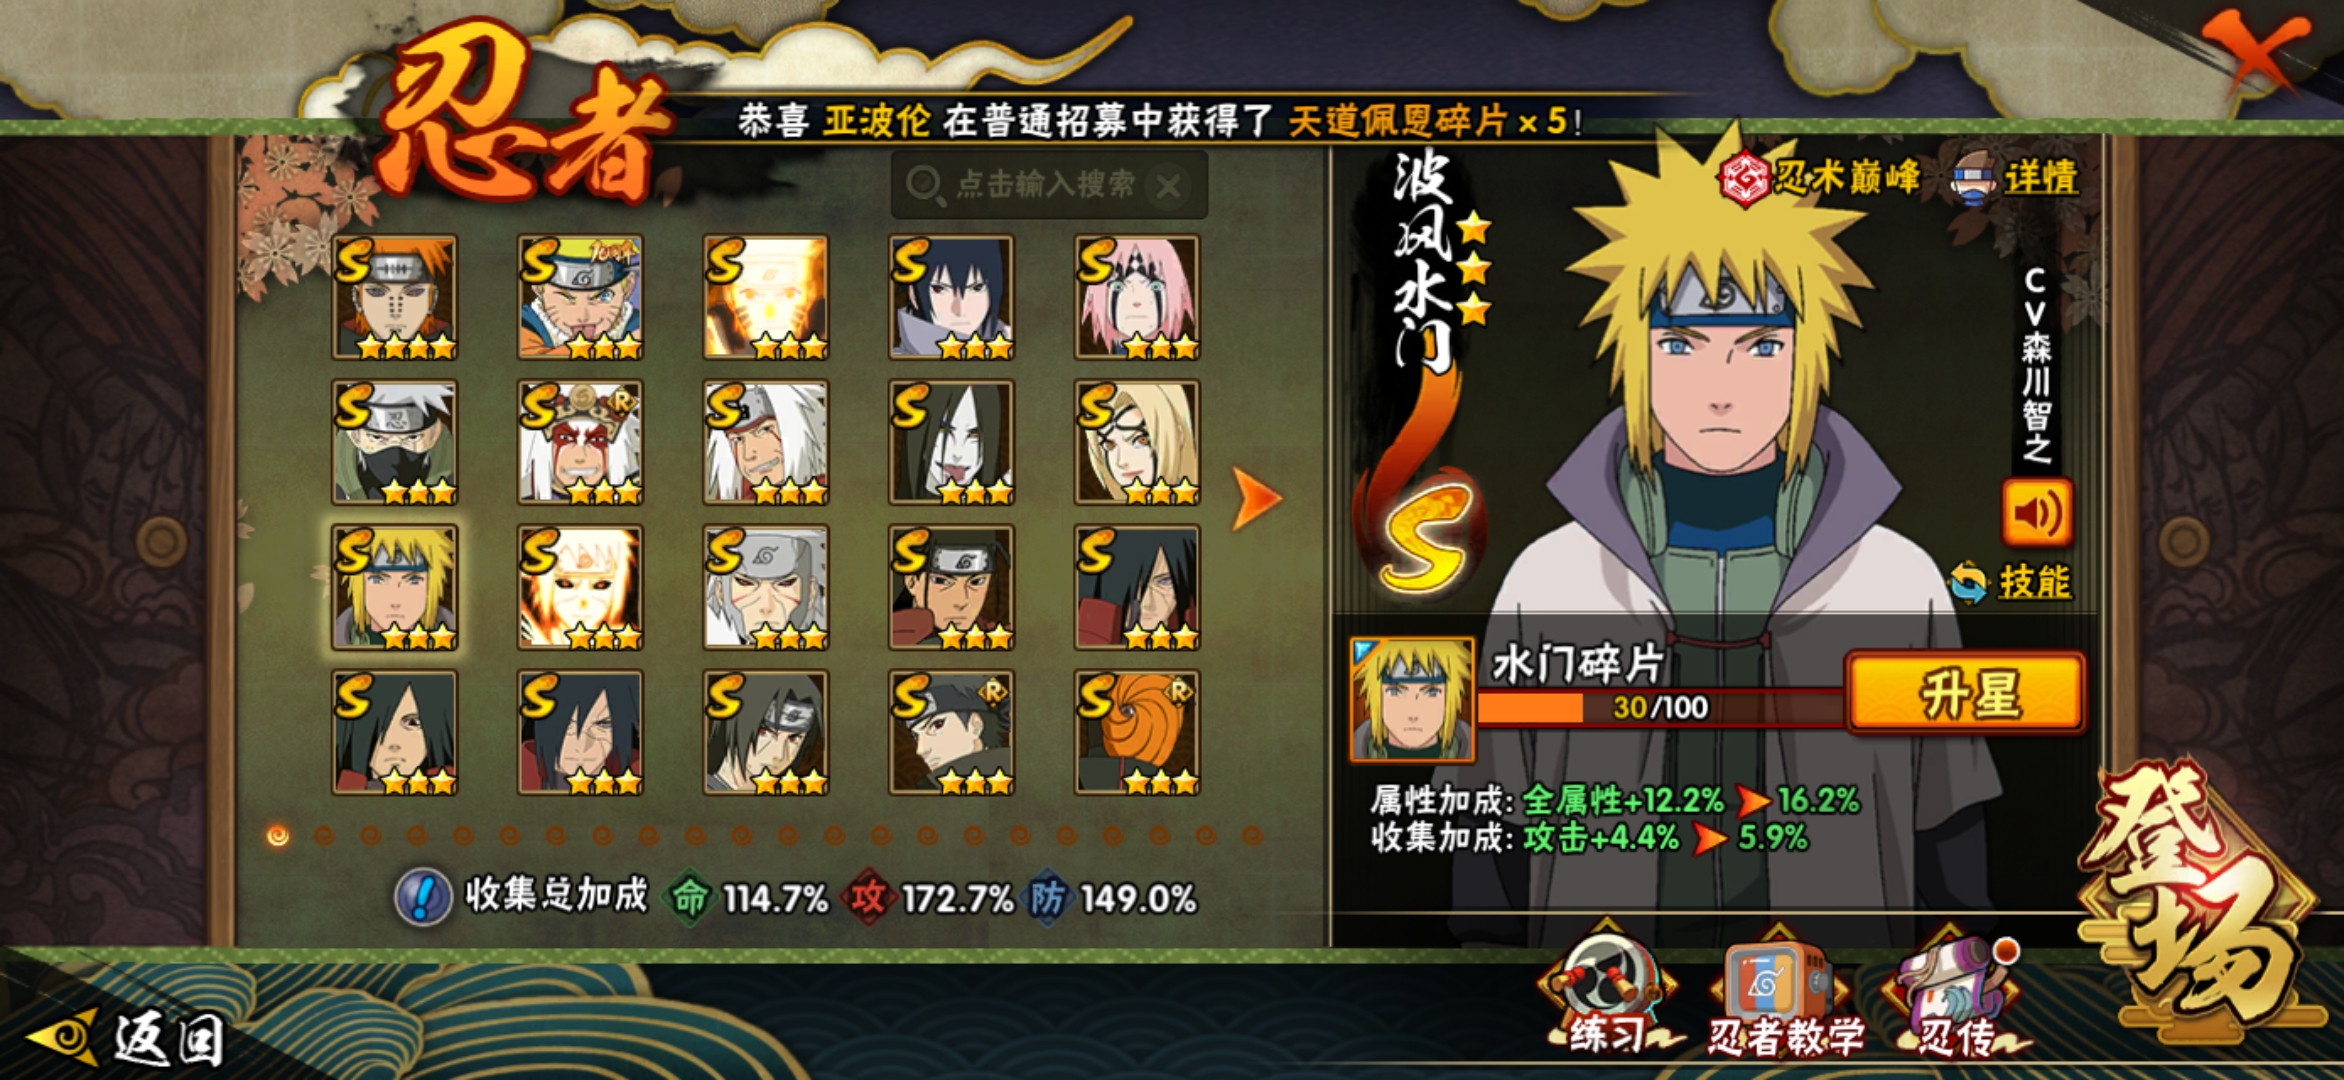This screenshot has height=1080, width=2344.
Task: Select the second page indicator dot
Action: pyautogui.click(x=324, y=835)
